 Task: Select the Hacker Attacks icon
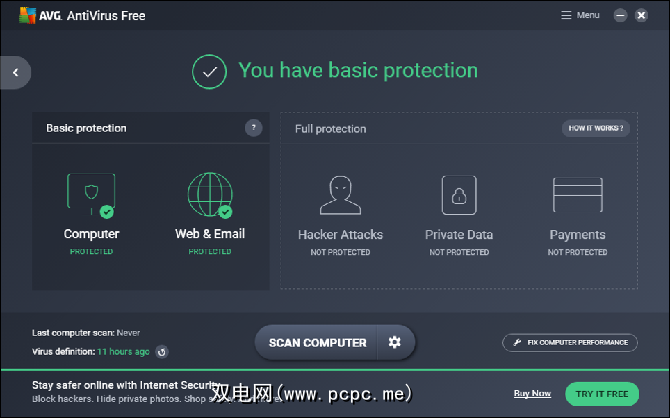tap(340, 195)
